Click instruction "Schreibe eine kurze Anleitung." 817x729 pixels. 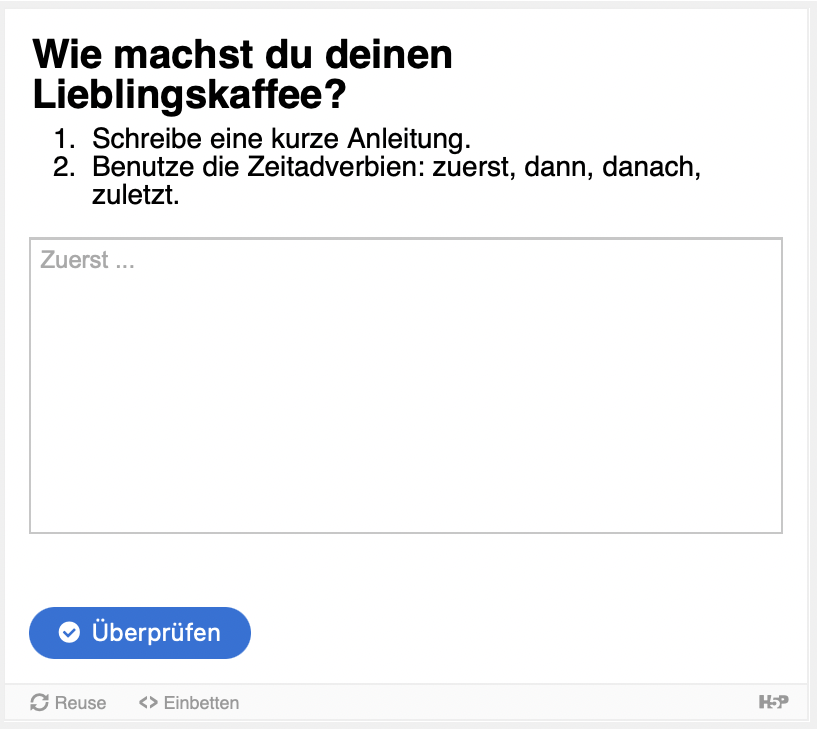pyautogui.click(x=281, y=138)
